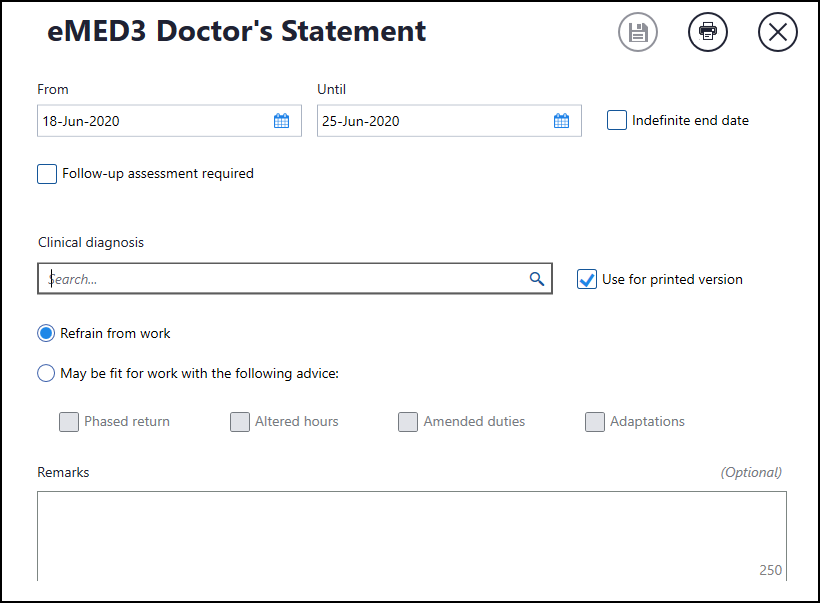Click the Clinical diagnosis label

(x=91, y=242)
